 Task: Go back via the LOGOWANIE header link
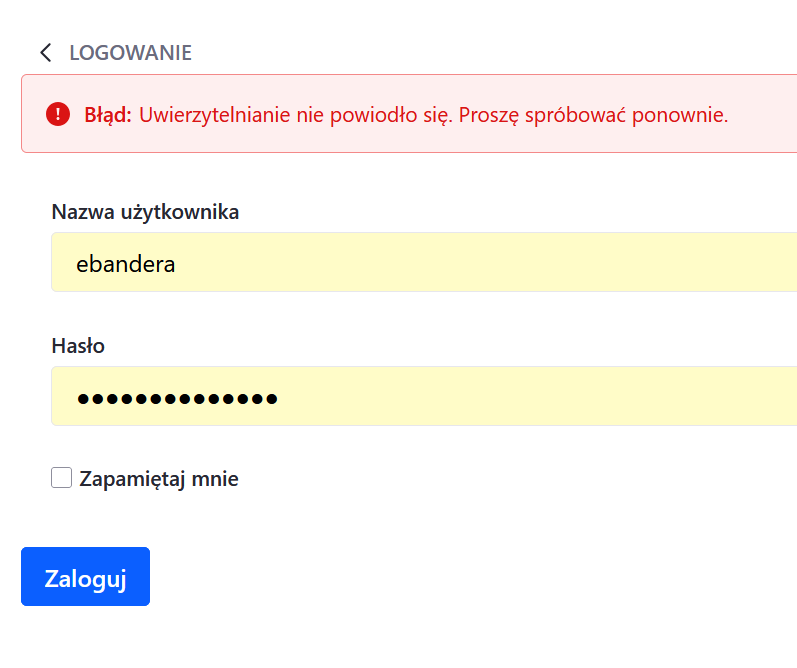coord(130,53)
